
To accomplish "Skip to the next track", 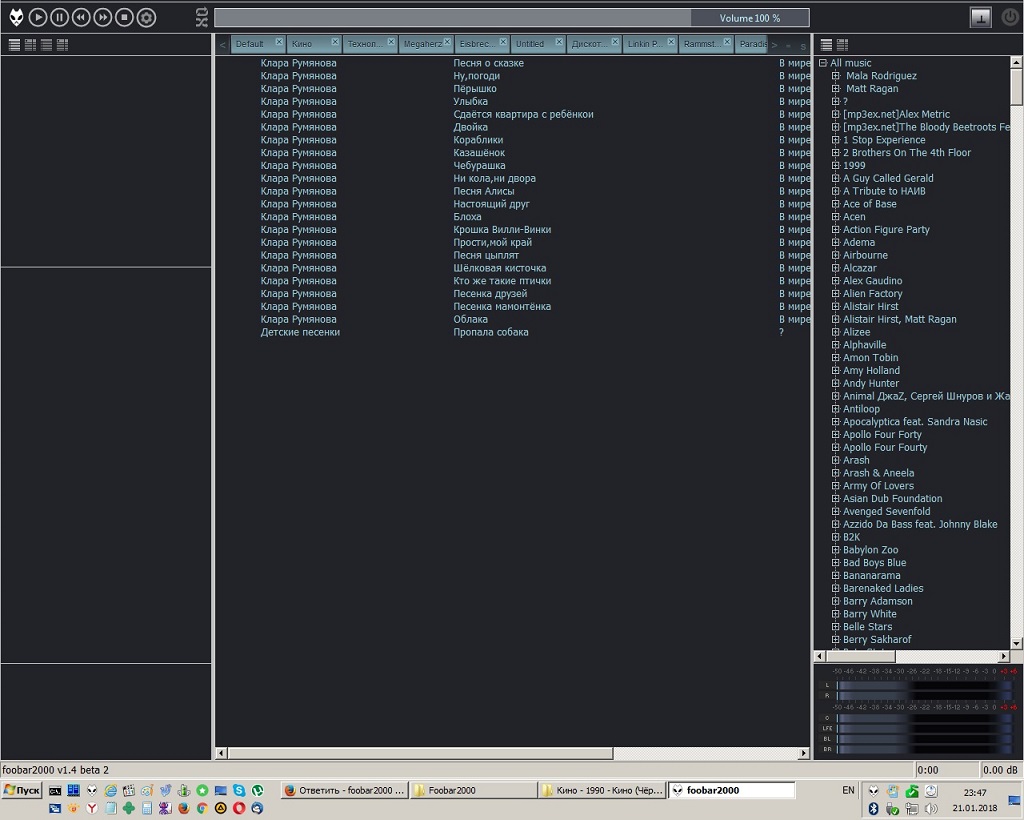I will (x=102, y=17).
